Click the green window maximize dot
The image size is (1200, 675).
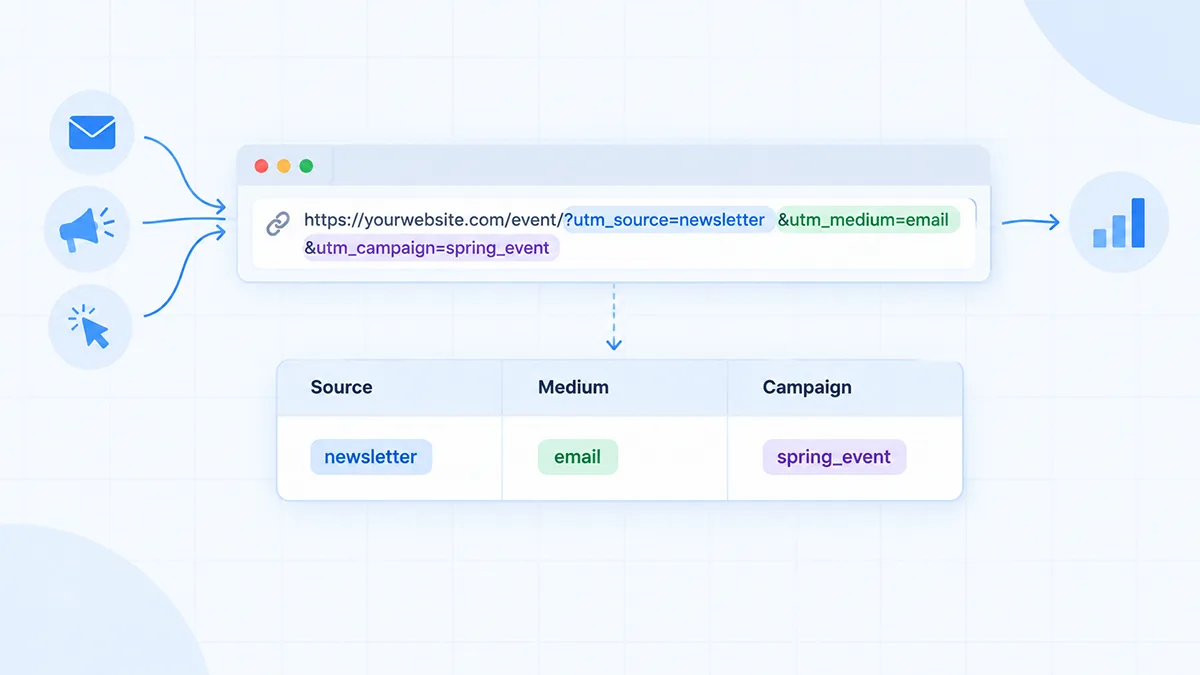click(x=306, y=166)
